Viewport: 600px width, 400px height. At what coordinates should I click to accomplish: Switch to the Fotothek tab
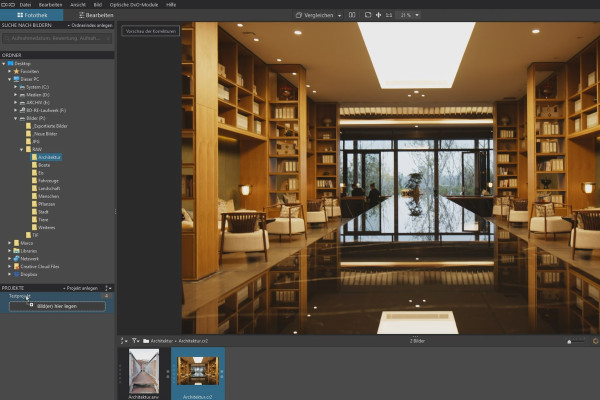point(32,15)
